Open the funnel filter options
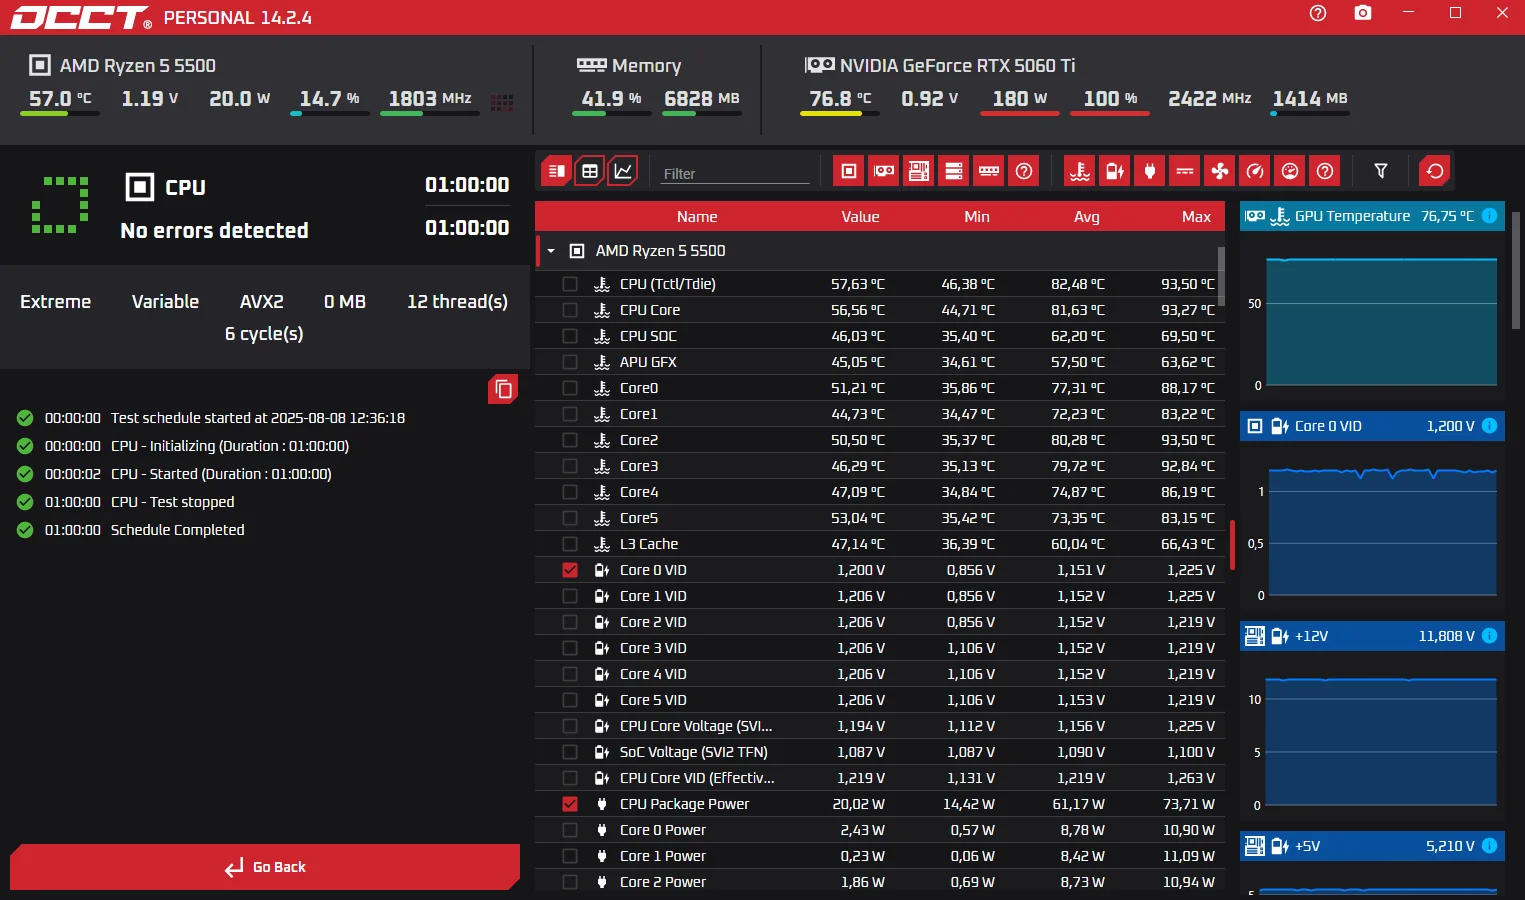The width and height of the screenshot is (1525, 900). pyautogui.click(x=1381, y=171)
